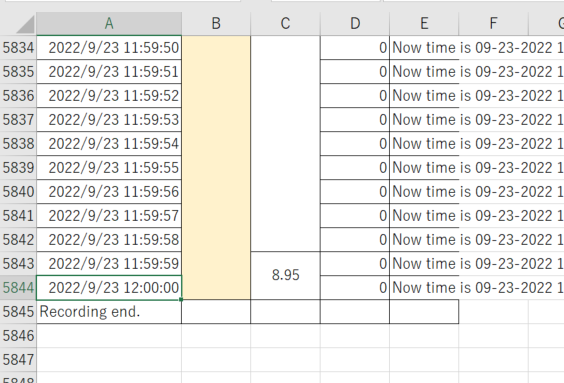Click cell with 2022/9/23 11:59:54

(109, 144)
